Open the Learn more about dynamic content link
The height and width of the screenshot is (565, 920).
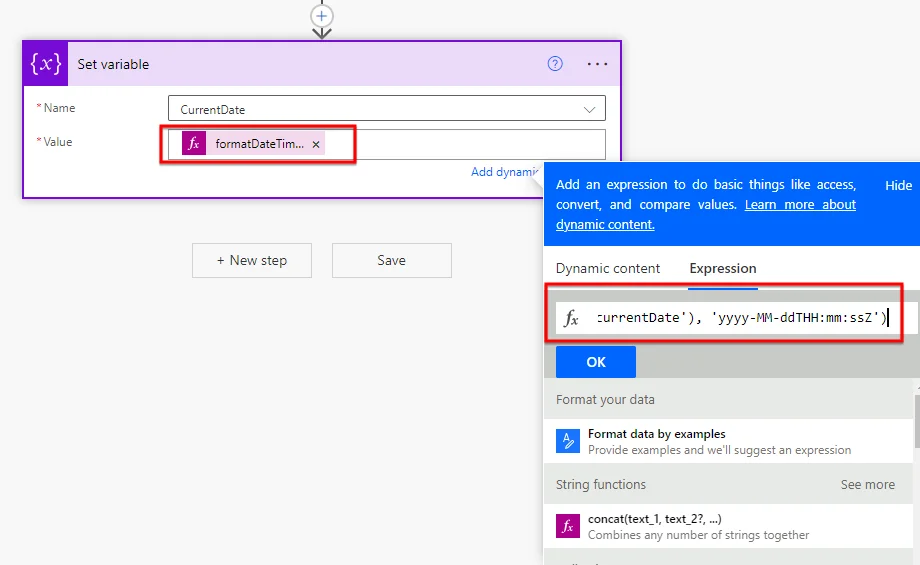[x=800, y=205]
